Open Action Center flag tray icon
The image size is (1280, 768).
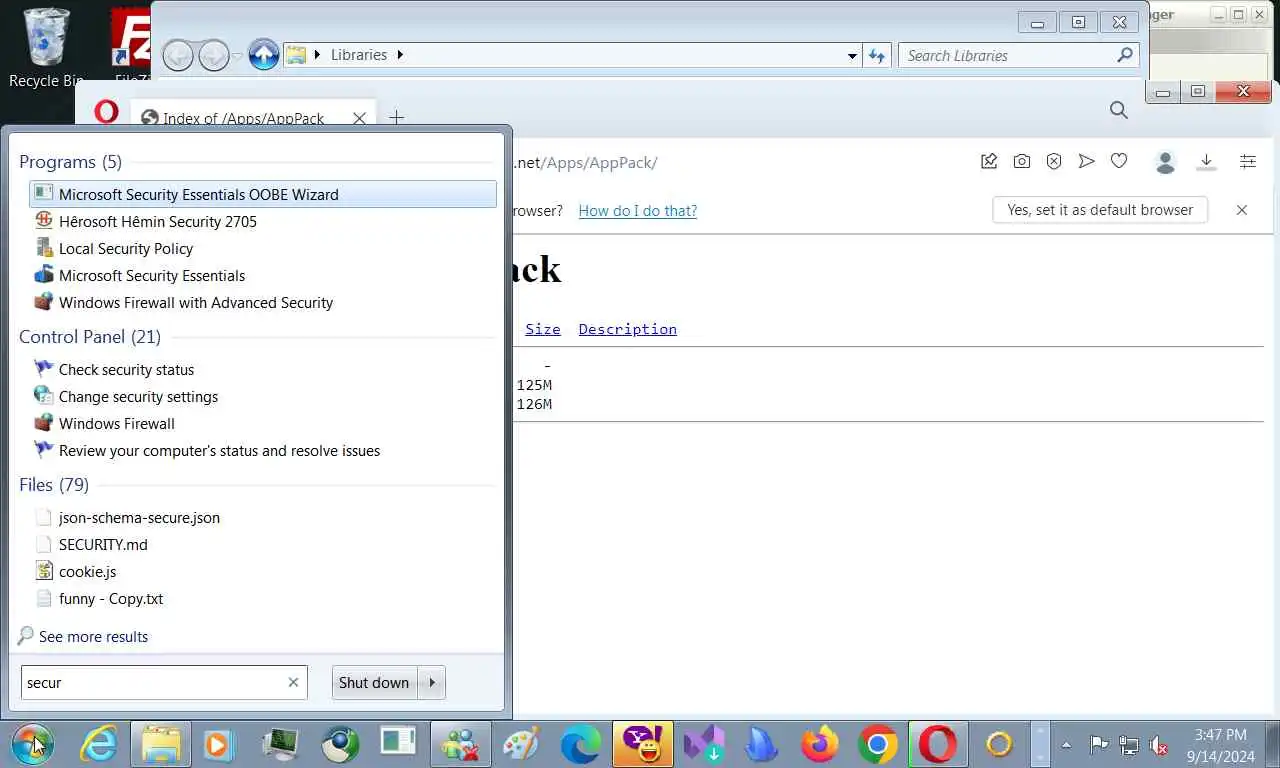(1098, 744)
